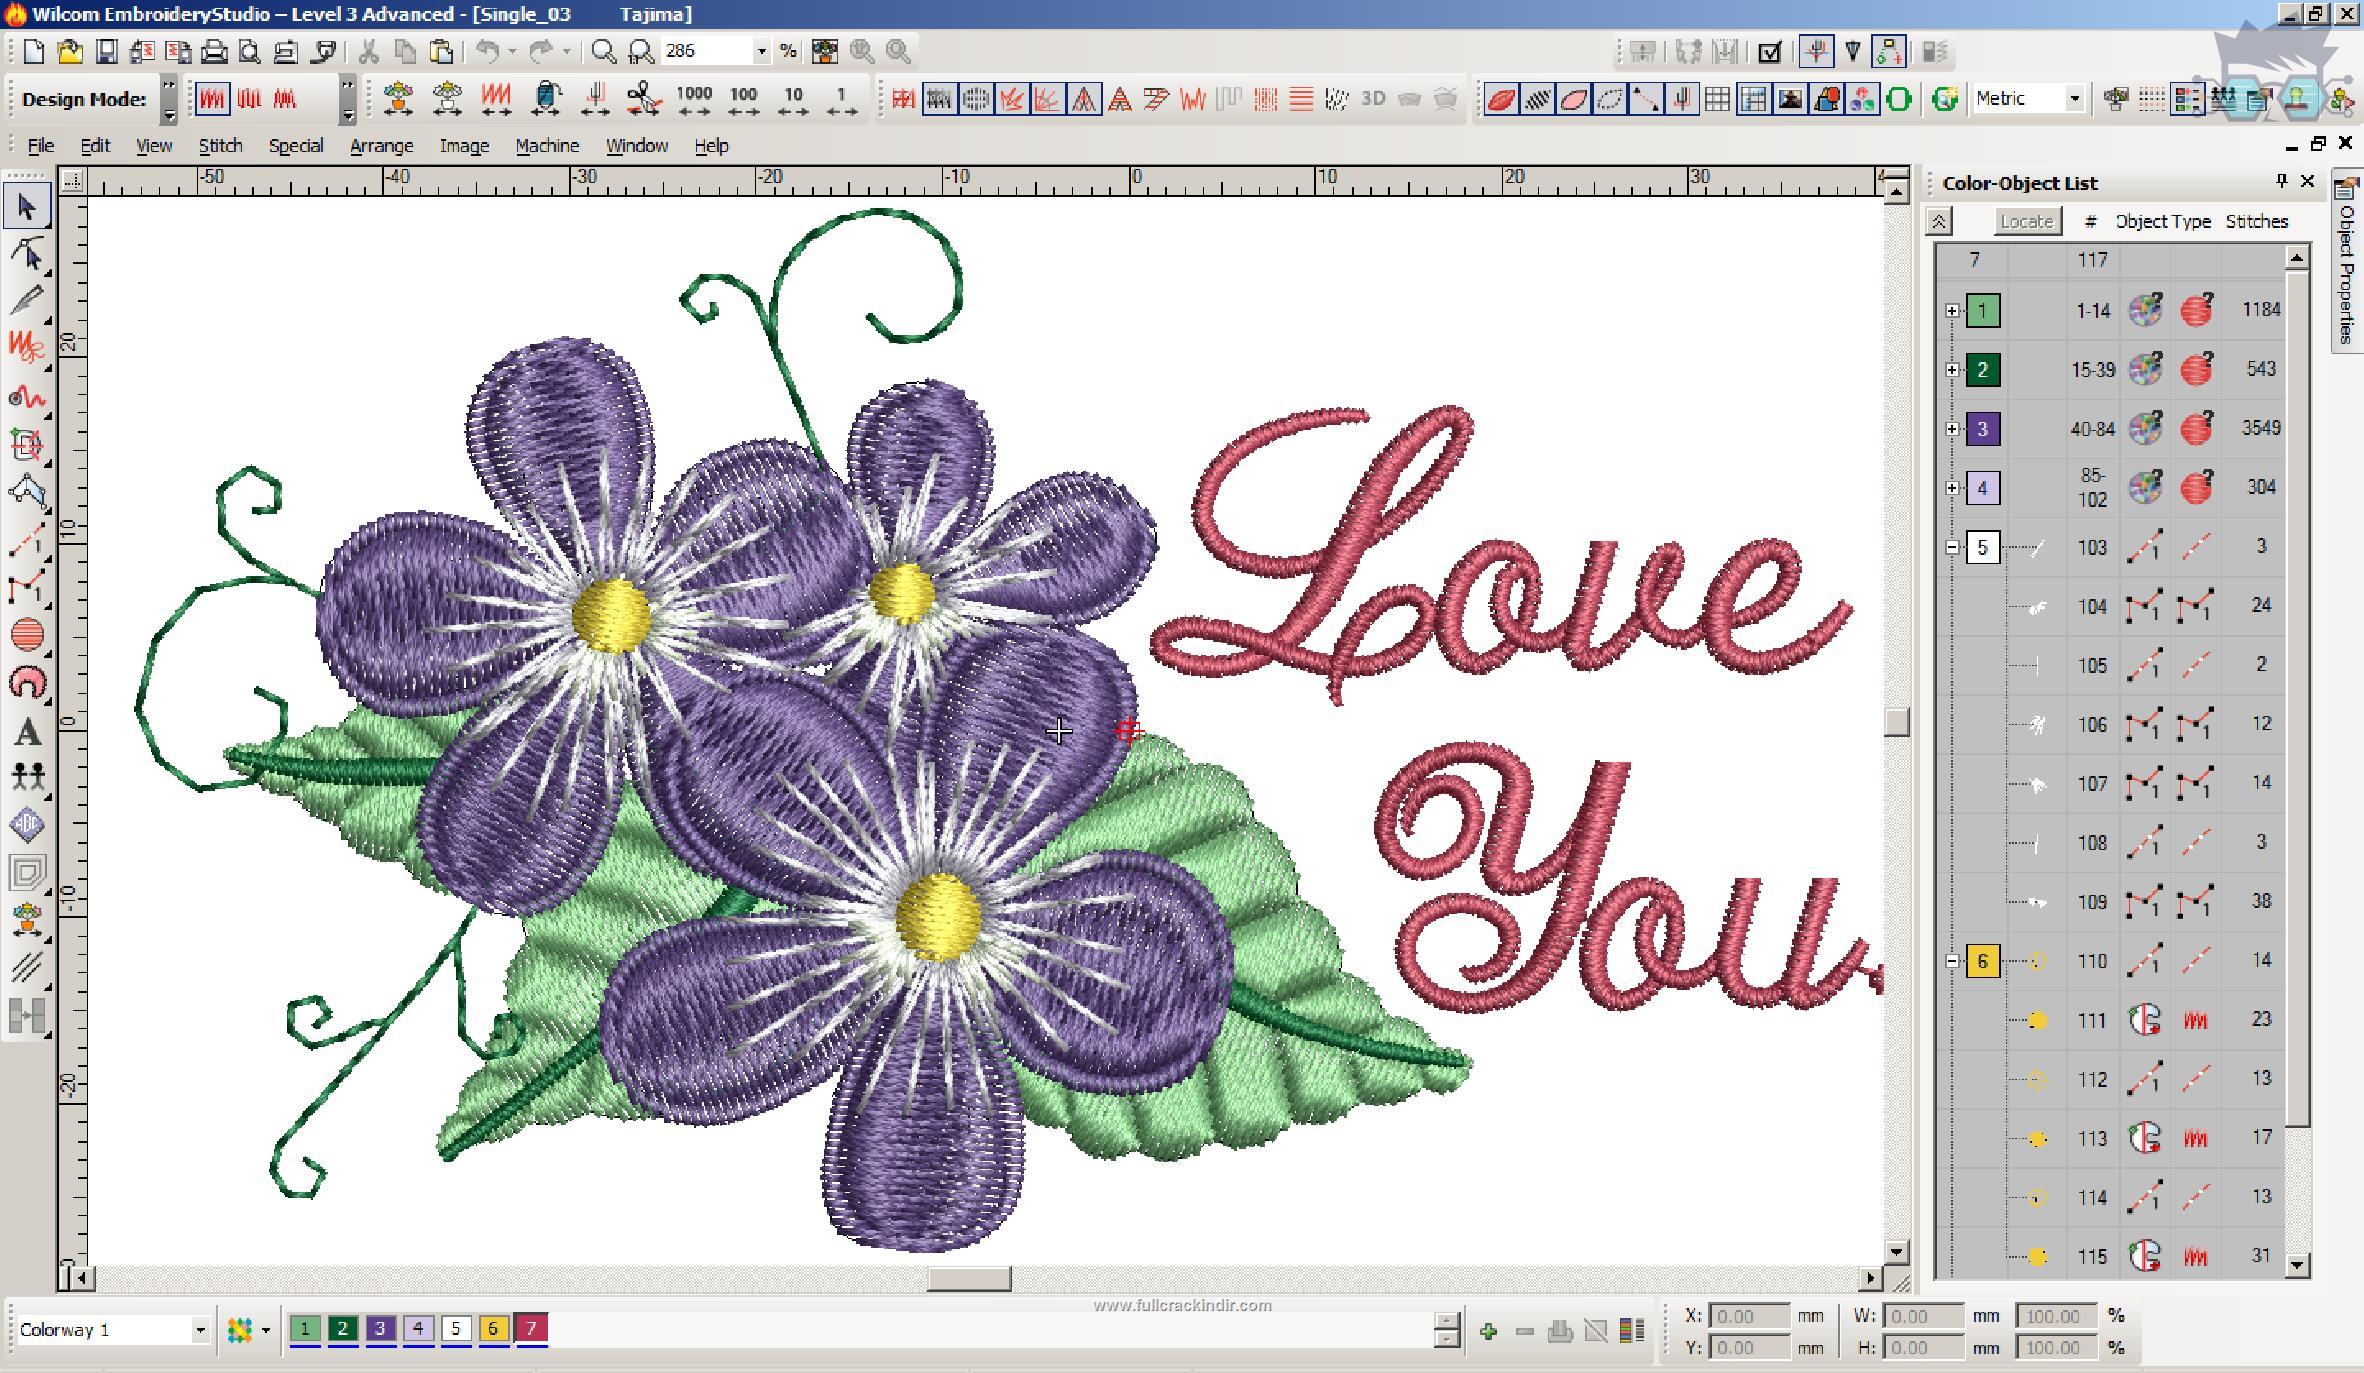Click the Travel by Color flowerpot icon
2364x1373 pixels.
(399, 99)
